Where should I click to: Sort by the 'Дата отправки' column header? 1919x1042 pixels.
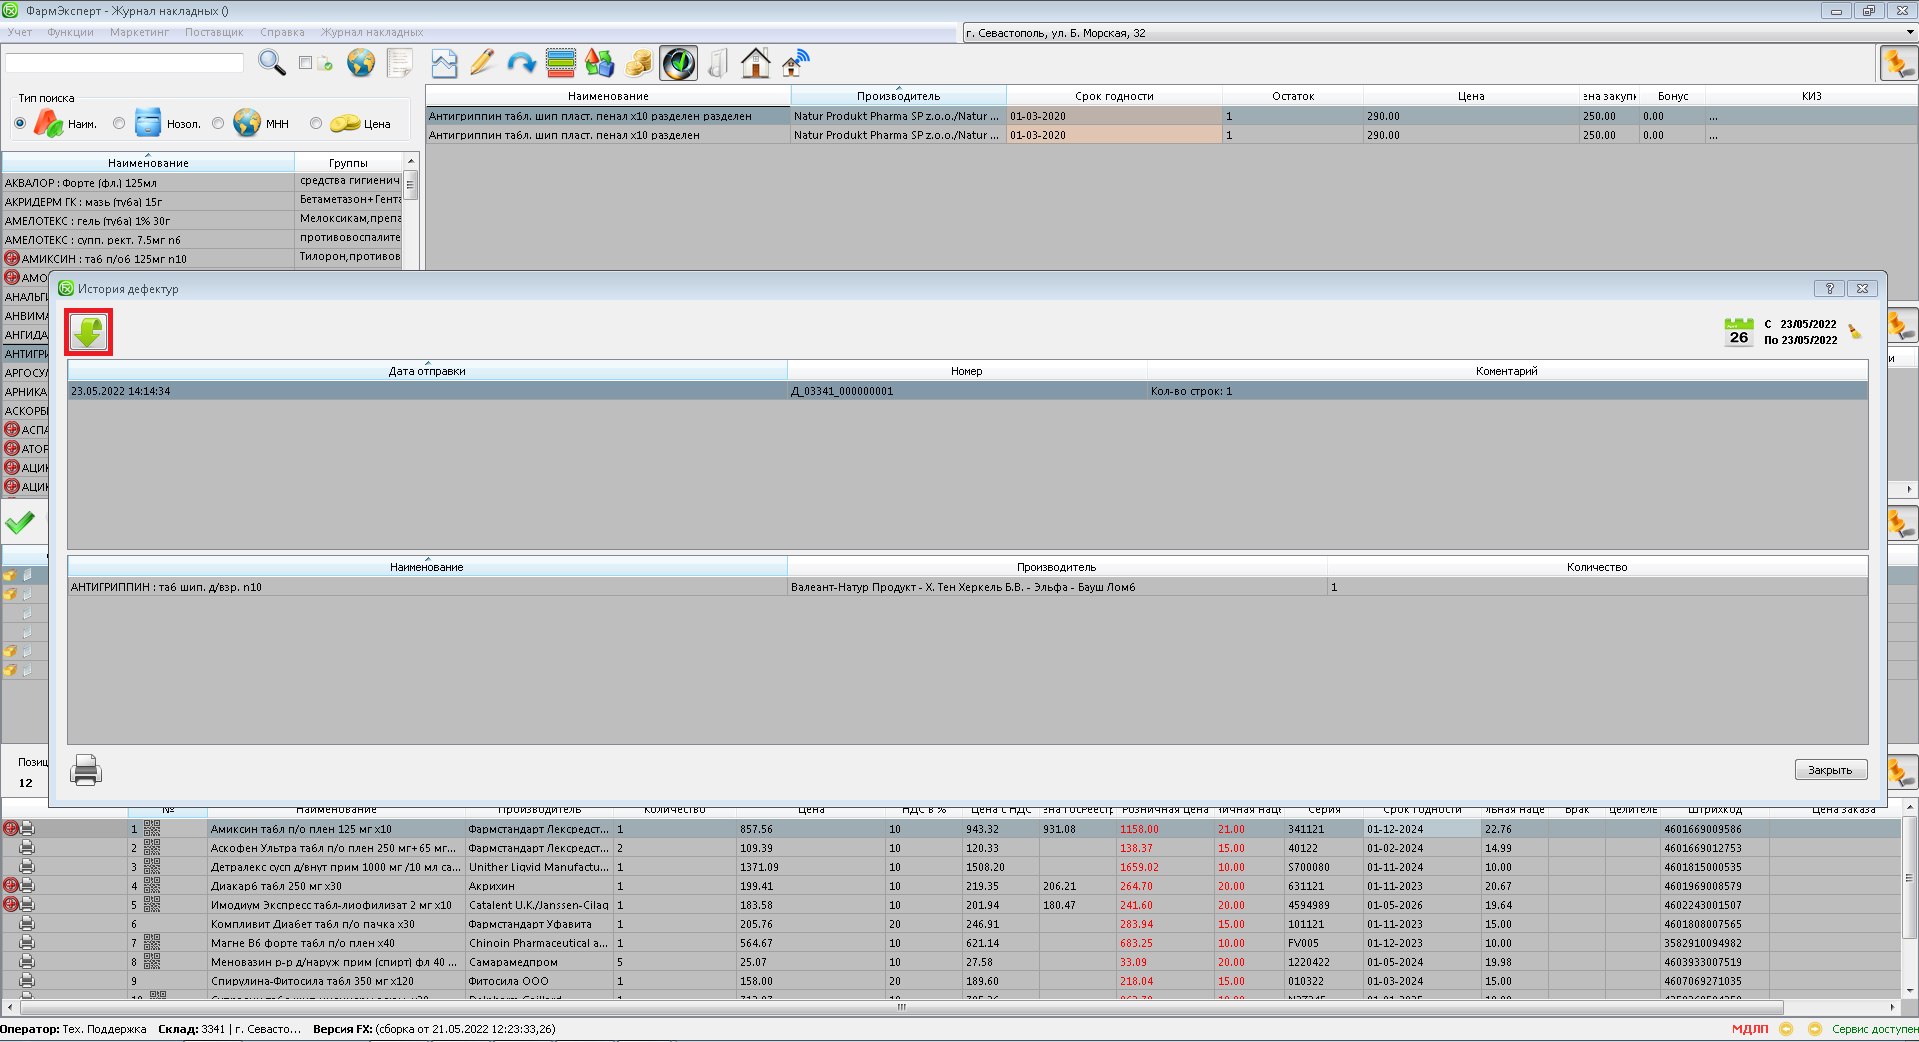pyautogui.click(x=427, y=371)
